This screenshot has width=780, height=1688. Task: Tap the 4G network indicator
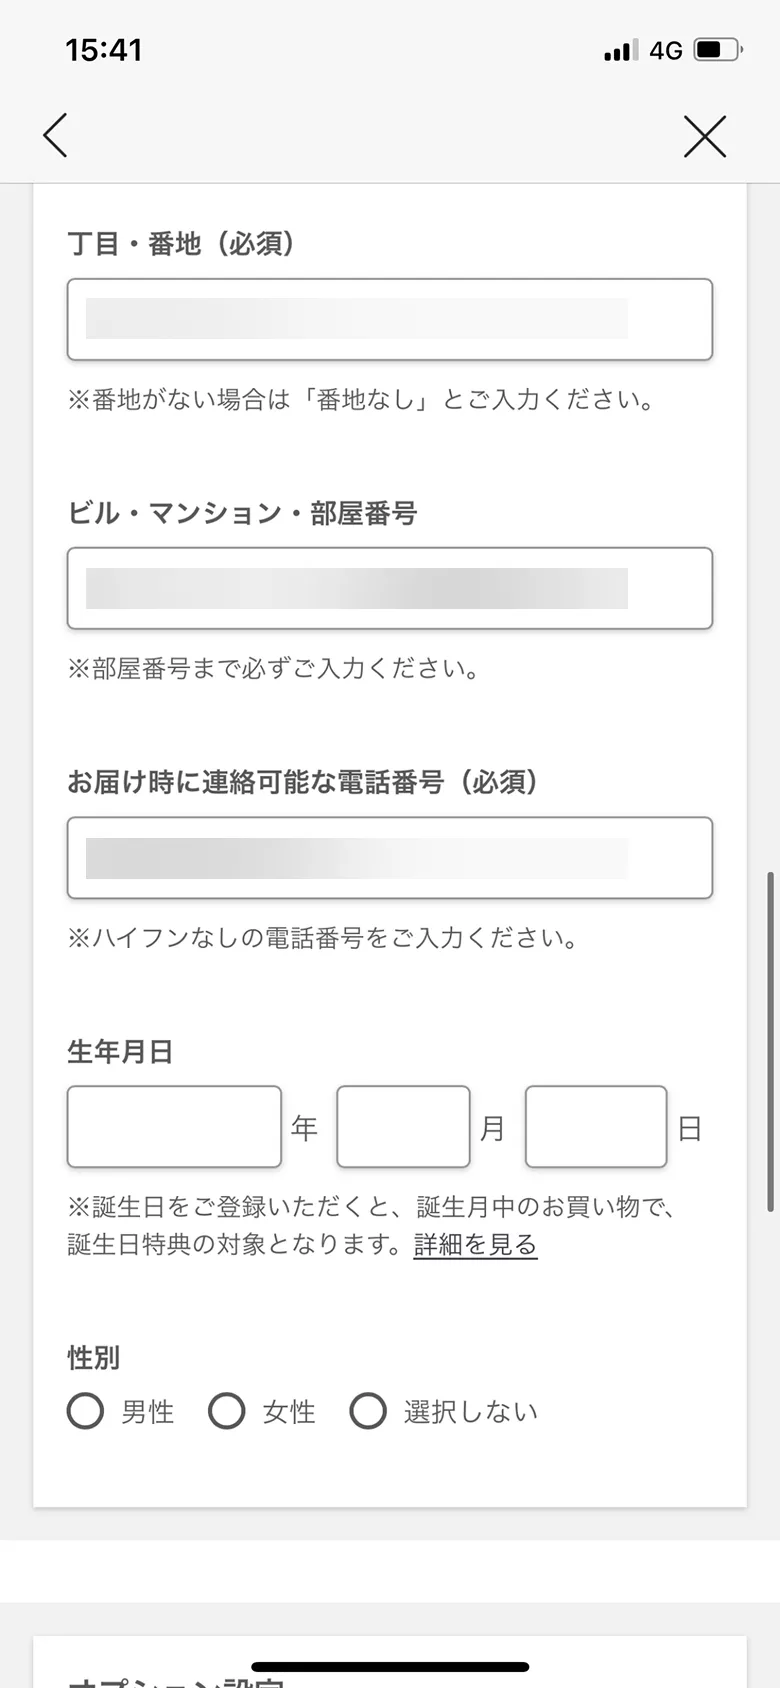pyautogui.click(x=666, y=50)
